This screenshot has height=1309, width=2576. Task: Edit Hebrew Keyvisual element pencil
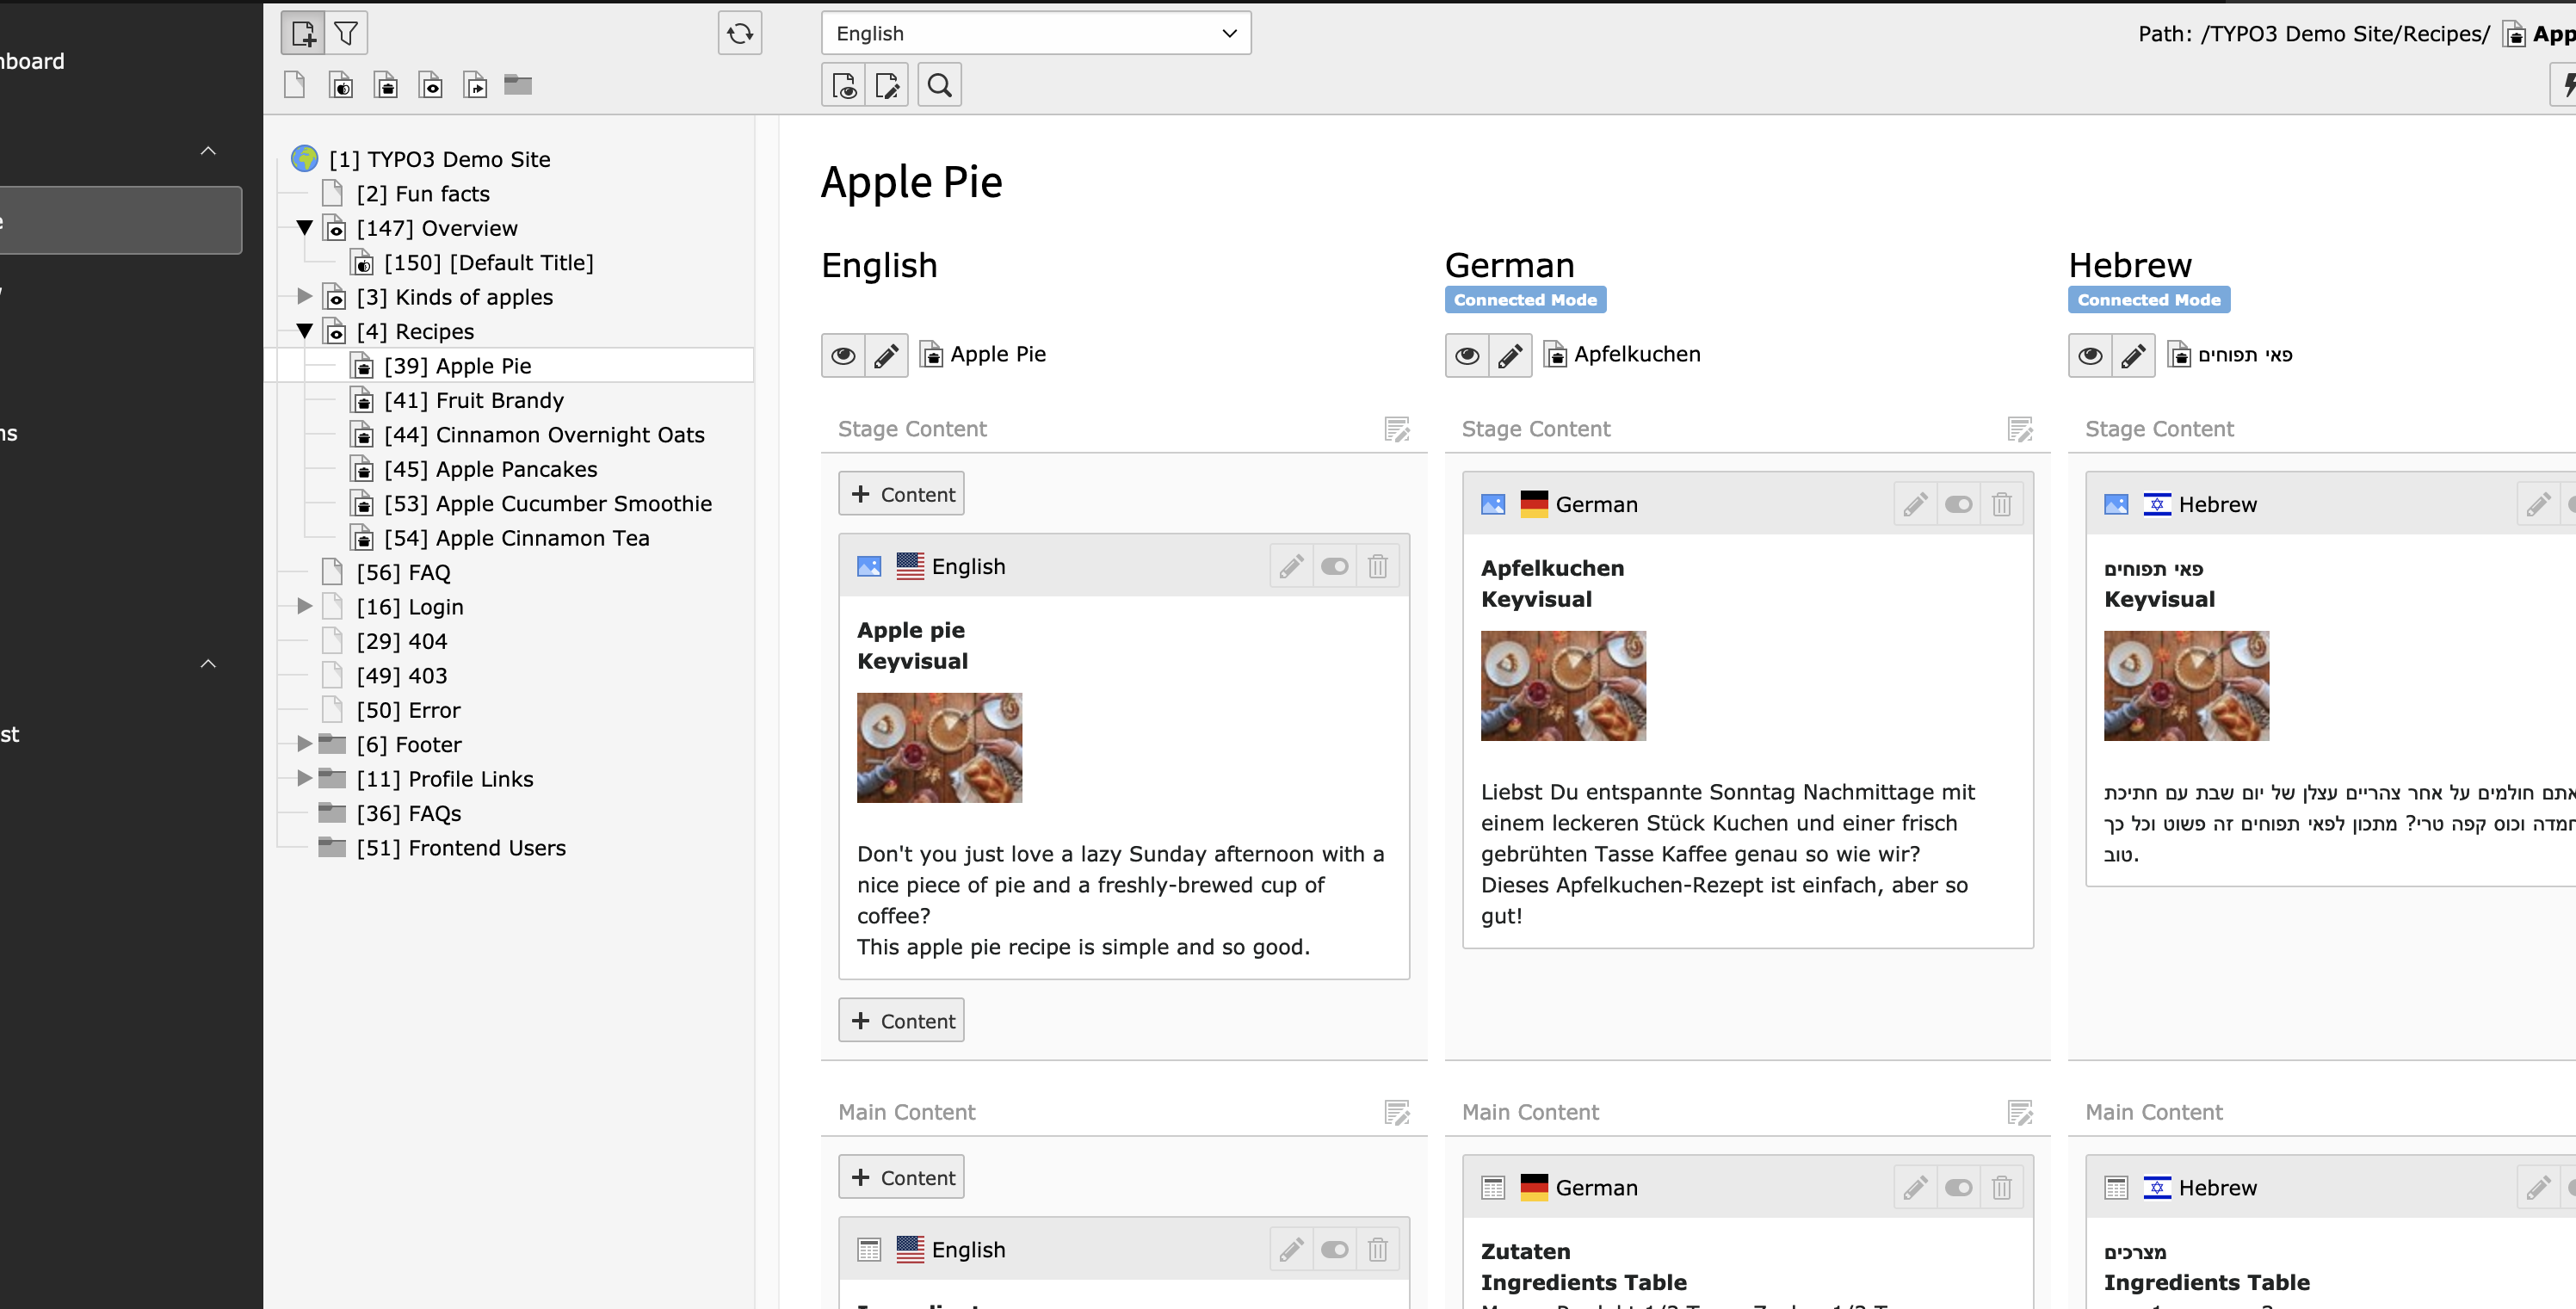2538,504
